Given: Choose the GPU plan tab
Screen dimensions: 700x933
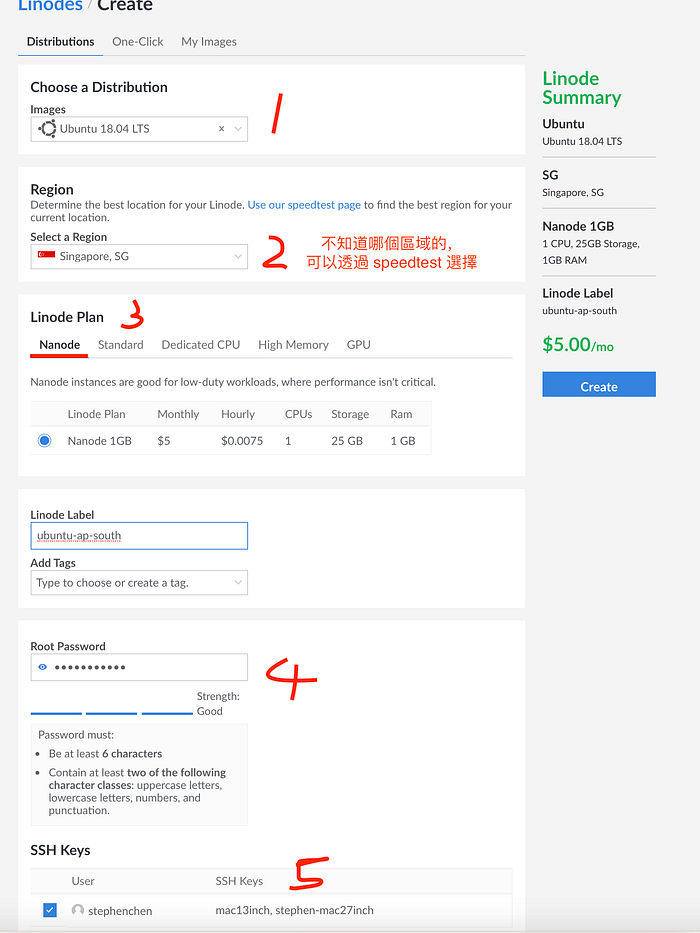Looking at the screenshot, I should tap(358, 345).
